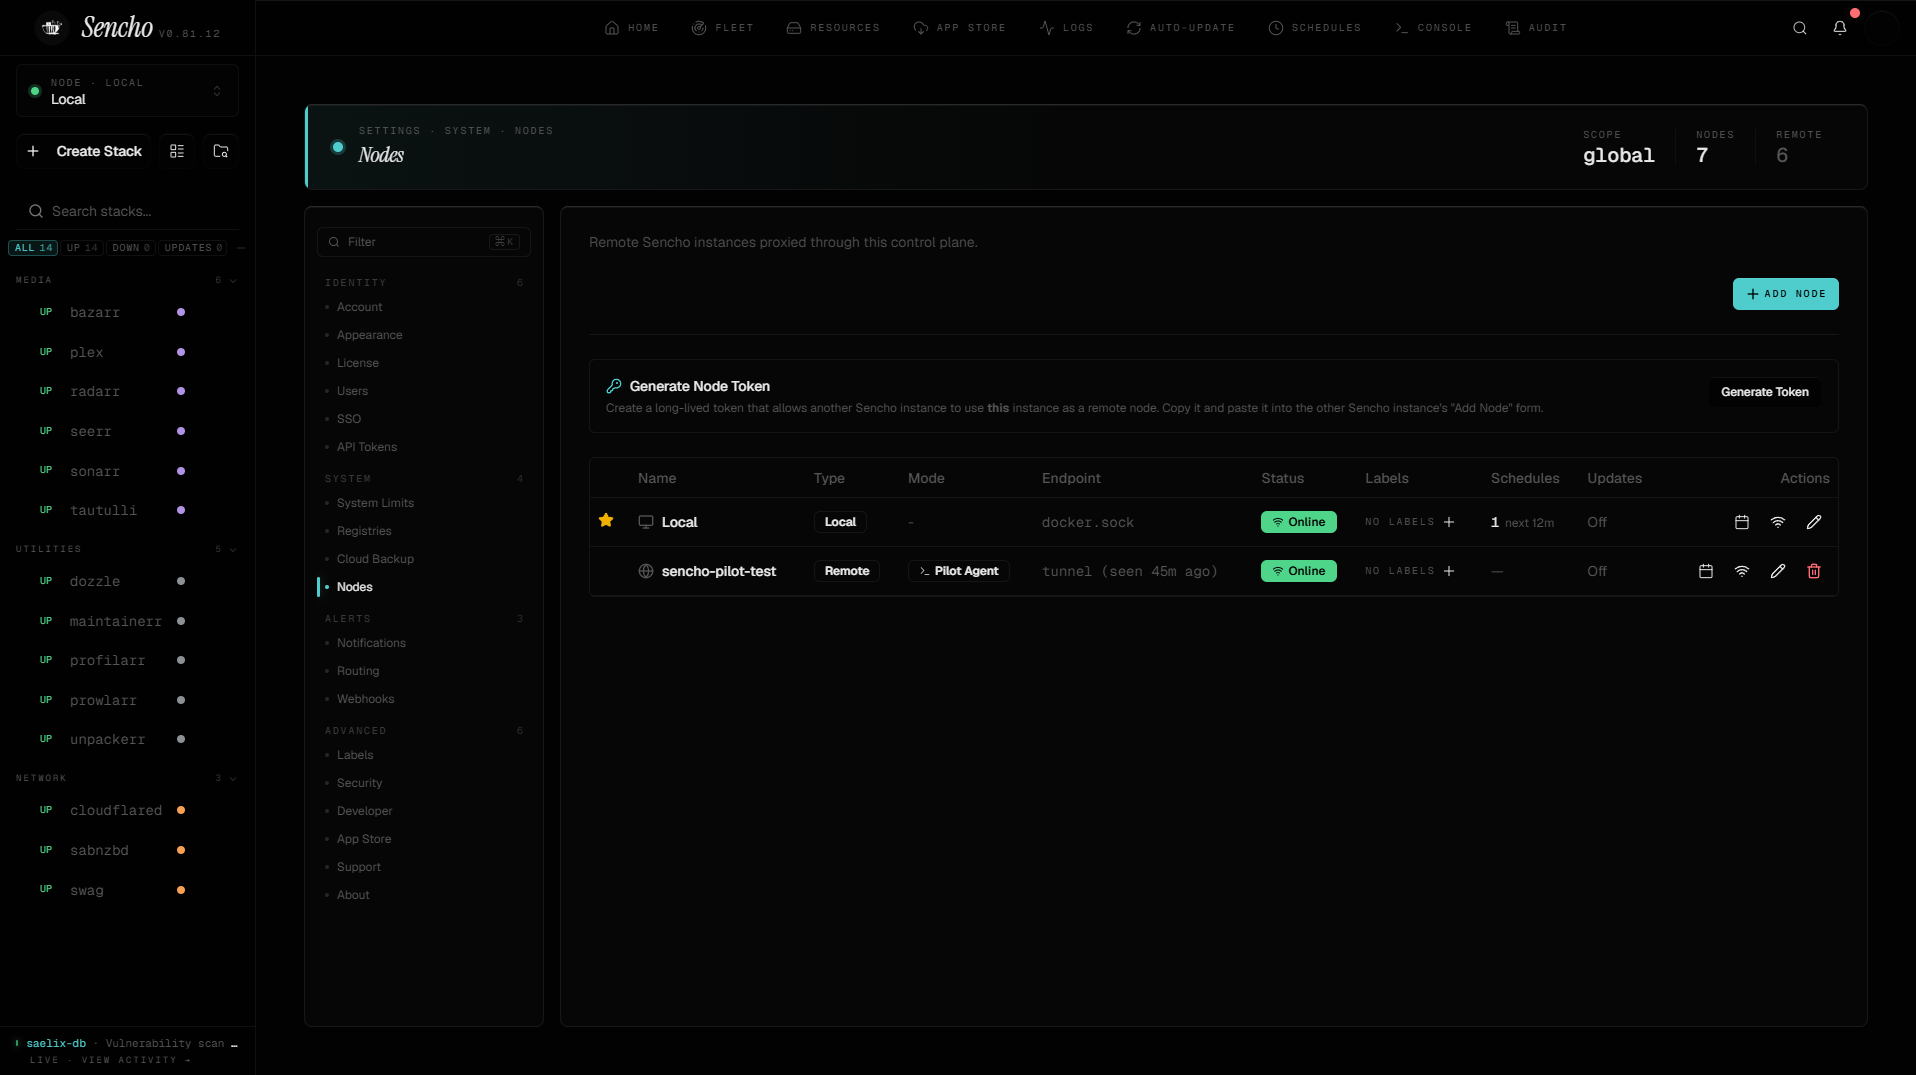Open Routing settings
Image resolution: width=1916 pixels, height=1075 pixels.
pos(358,671)
